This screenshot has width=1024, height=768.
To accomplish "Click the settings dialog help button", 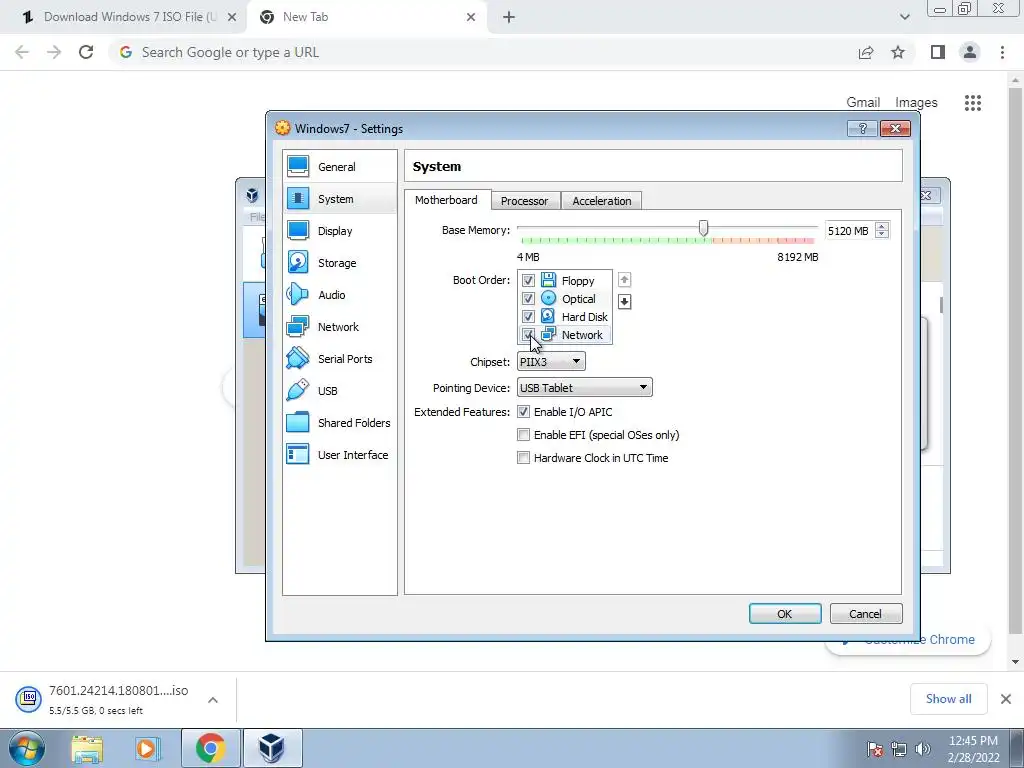I will coord(862,129).
